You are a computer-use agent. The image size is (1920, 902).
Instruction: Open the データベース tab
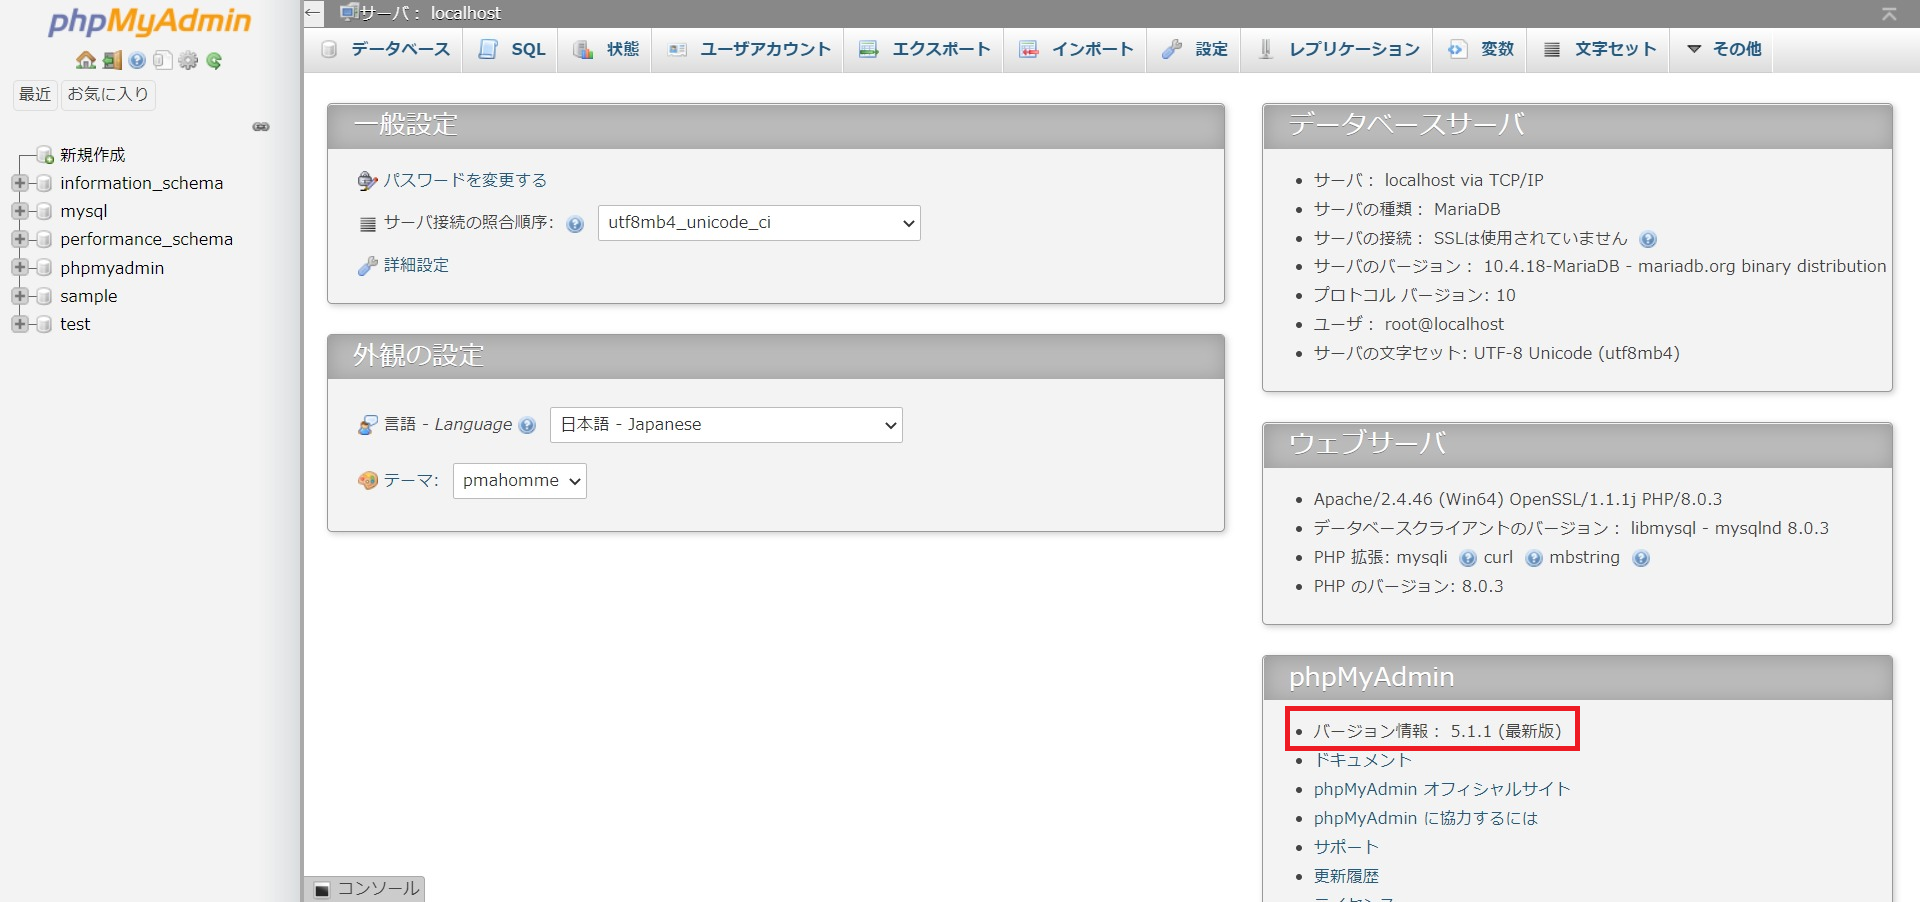pos(385,49)
